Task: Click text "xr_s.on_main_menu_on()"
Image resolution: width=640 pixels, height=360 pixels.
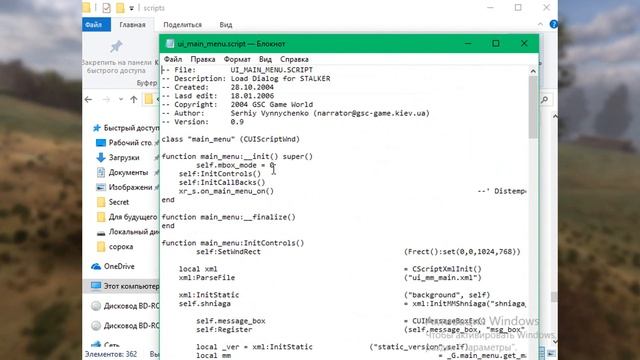Action: (x=226, y=191)
